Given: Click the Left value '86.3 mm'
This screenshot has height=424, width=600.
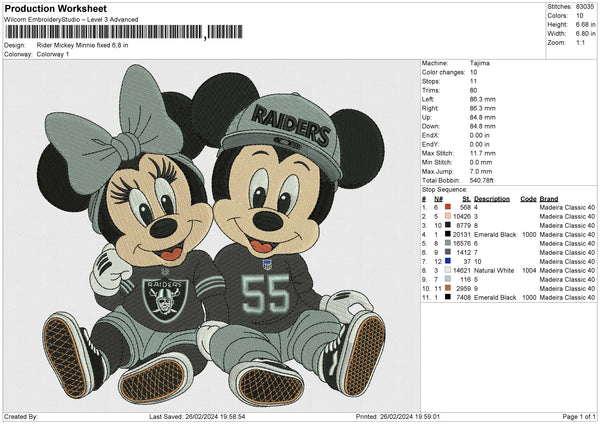Looking at the screenshot, I should coord(483,99).
